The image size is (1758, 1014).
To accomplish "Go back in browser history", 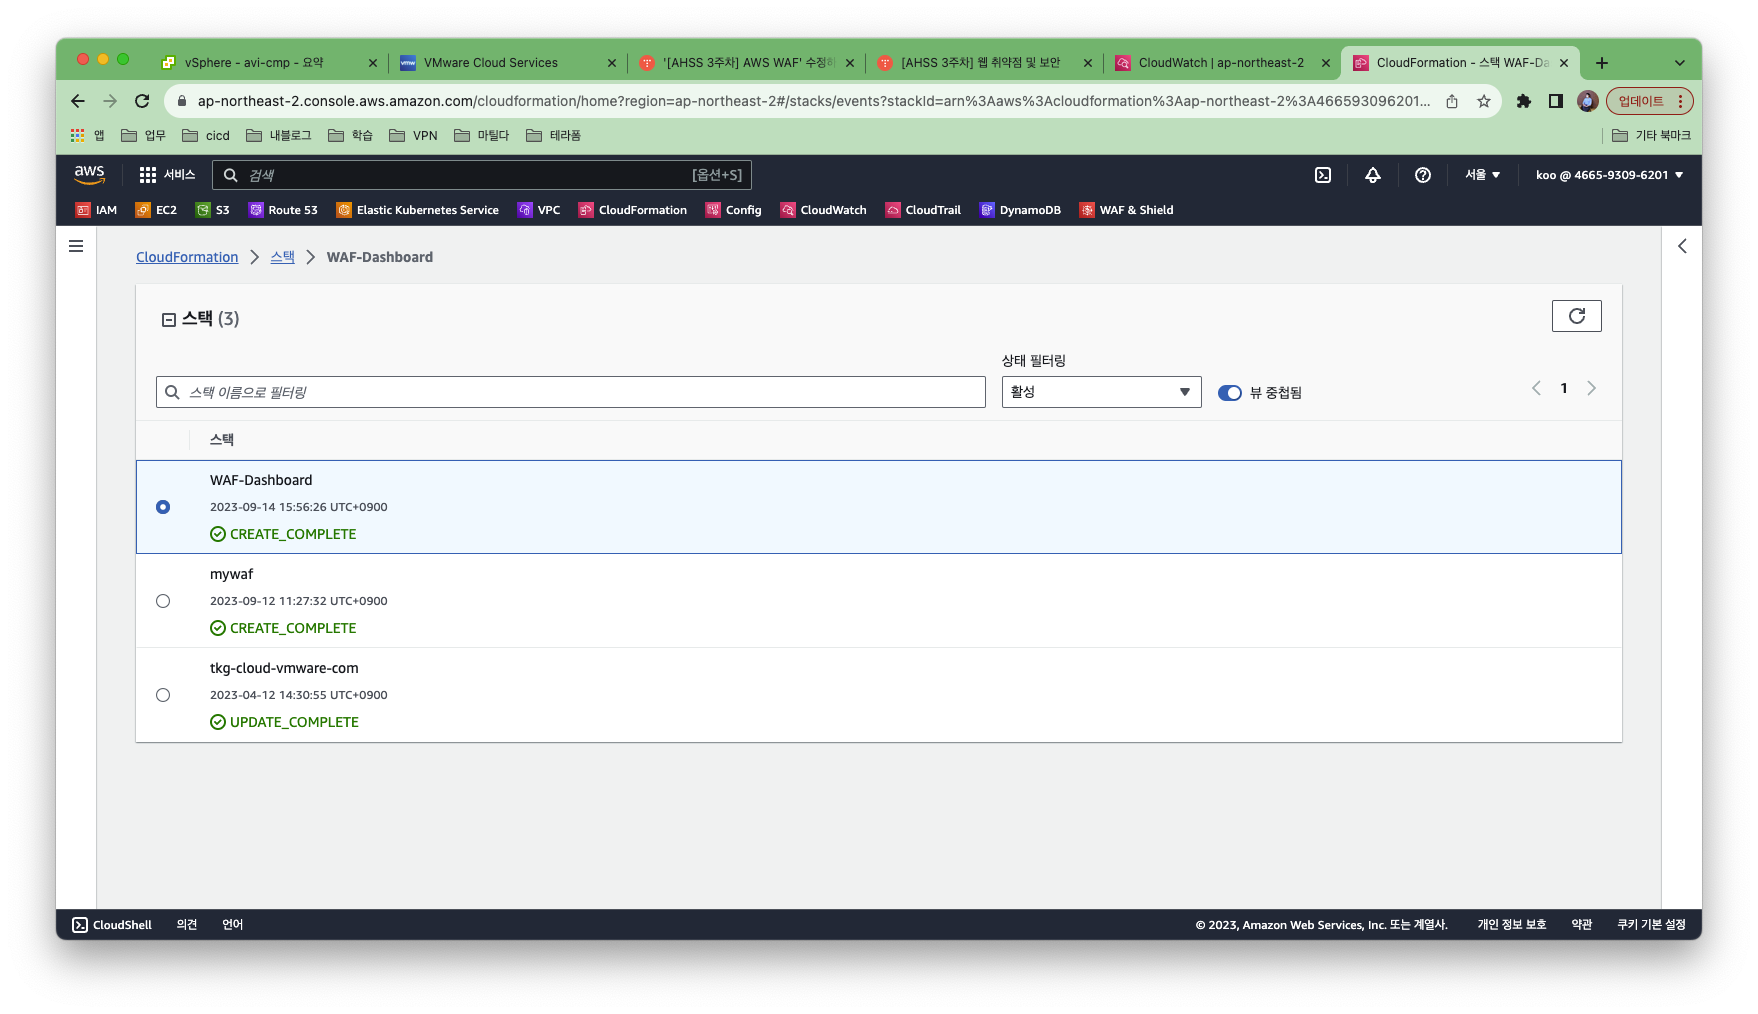I will pyautogui.click(x=78, y=101).
